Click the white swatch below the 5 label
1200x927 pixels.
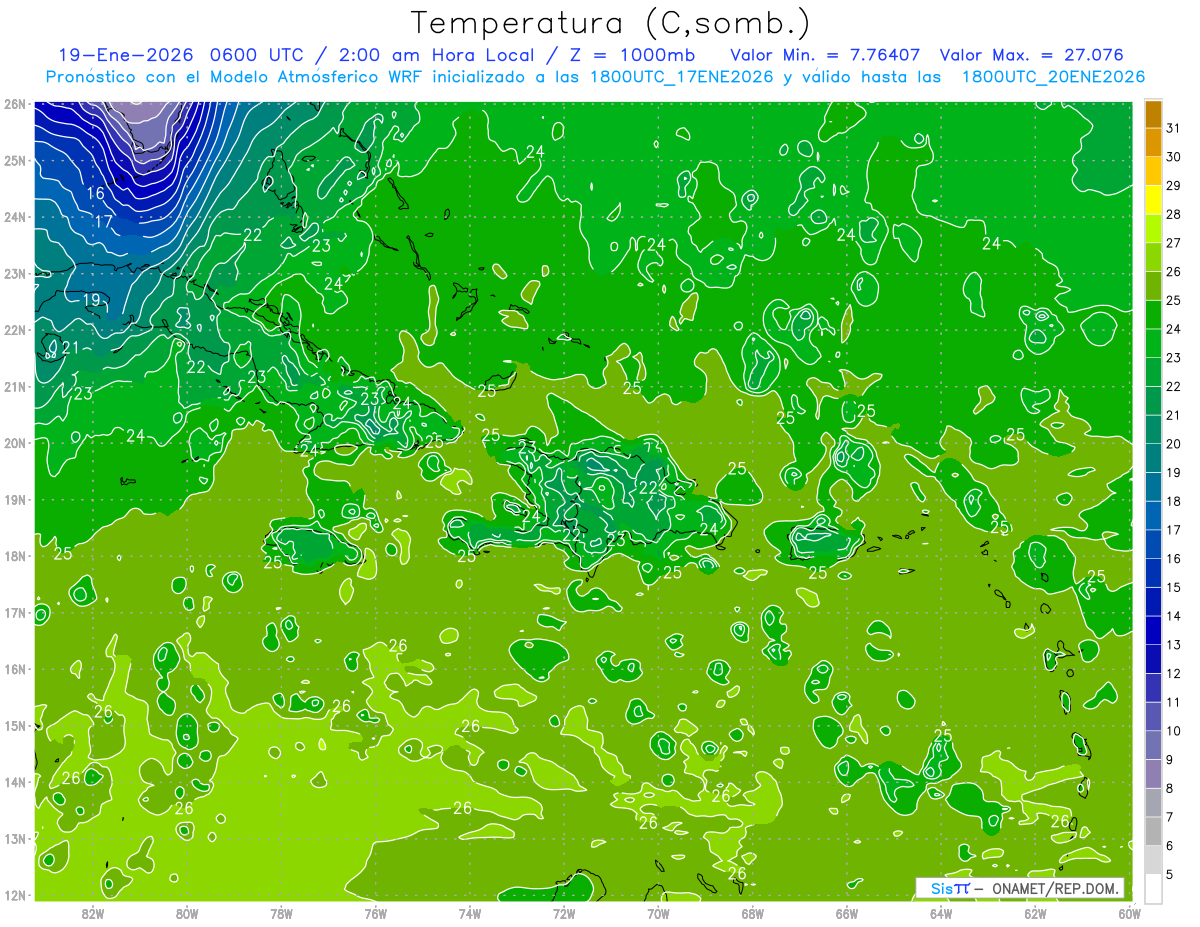(x=1153, y=888)
